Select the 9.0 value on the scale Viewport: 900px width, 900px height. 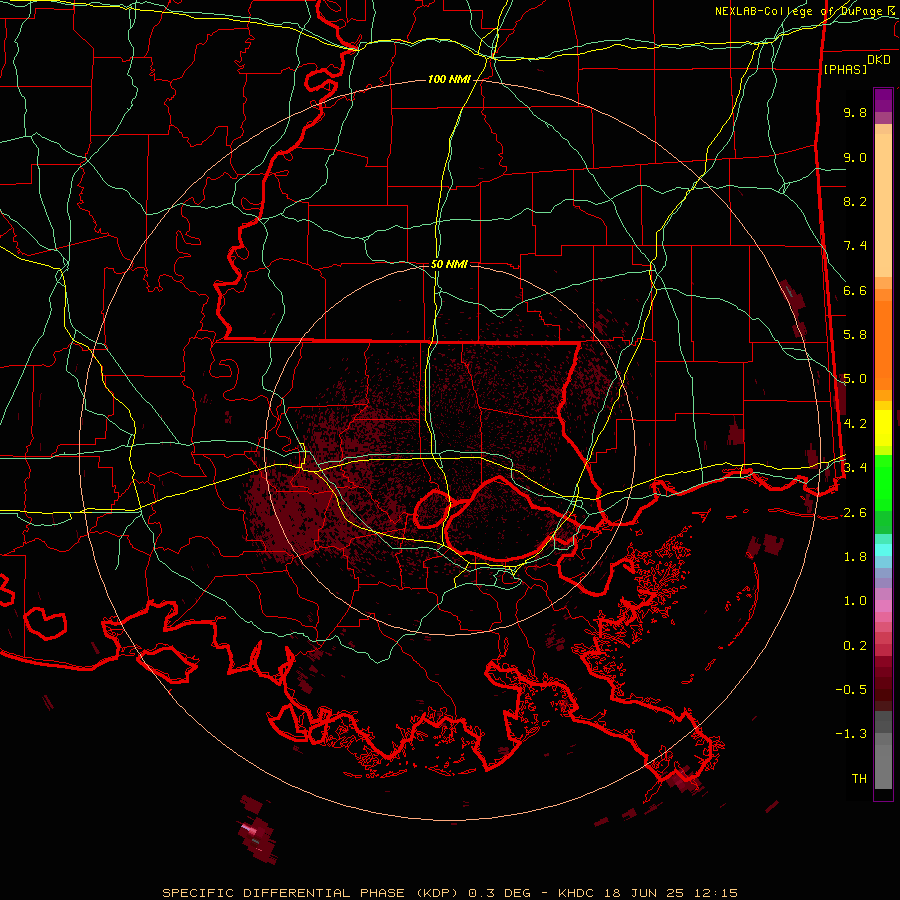[x=855, y=157]
